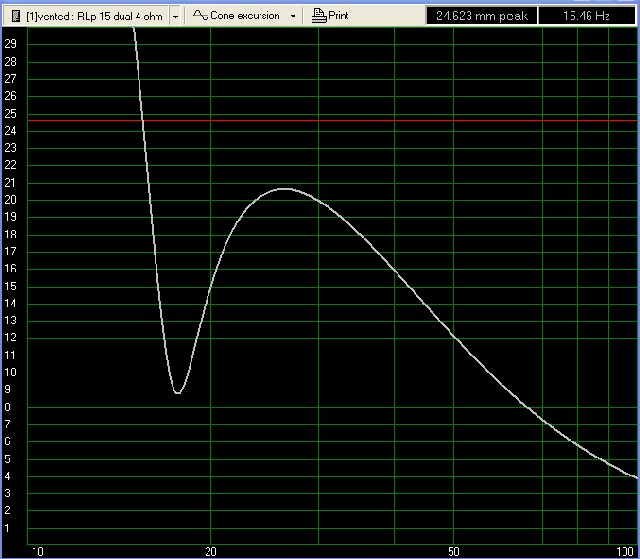The width and height of the screenshot is (640, 559).
Task: Click the 15.46 Hz frequency readout
Action: [x=587, y=16]
